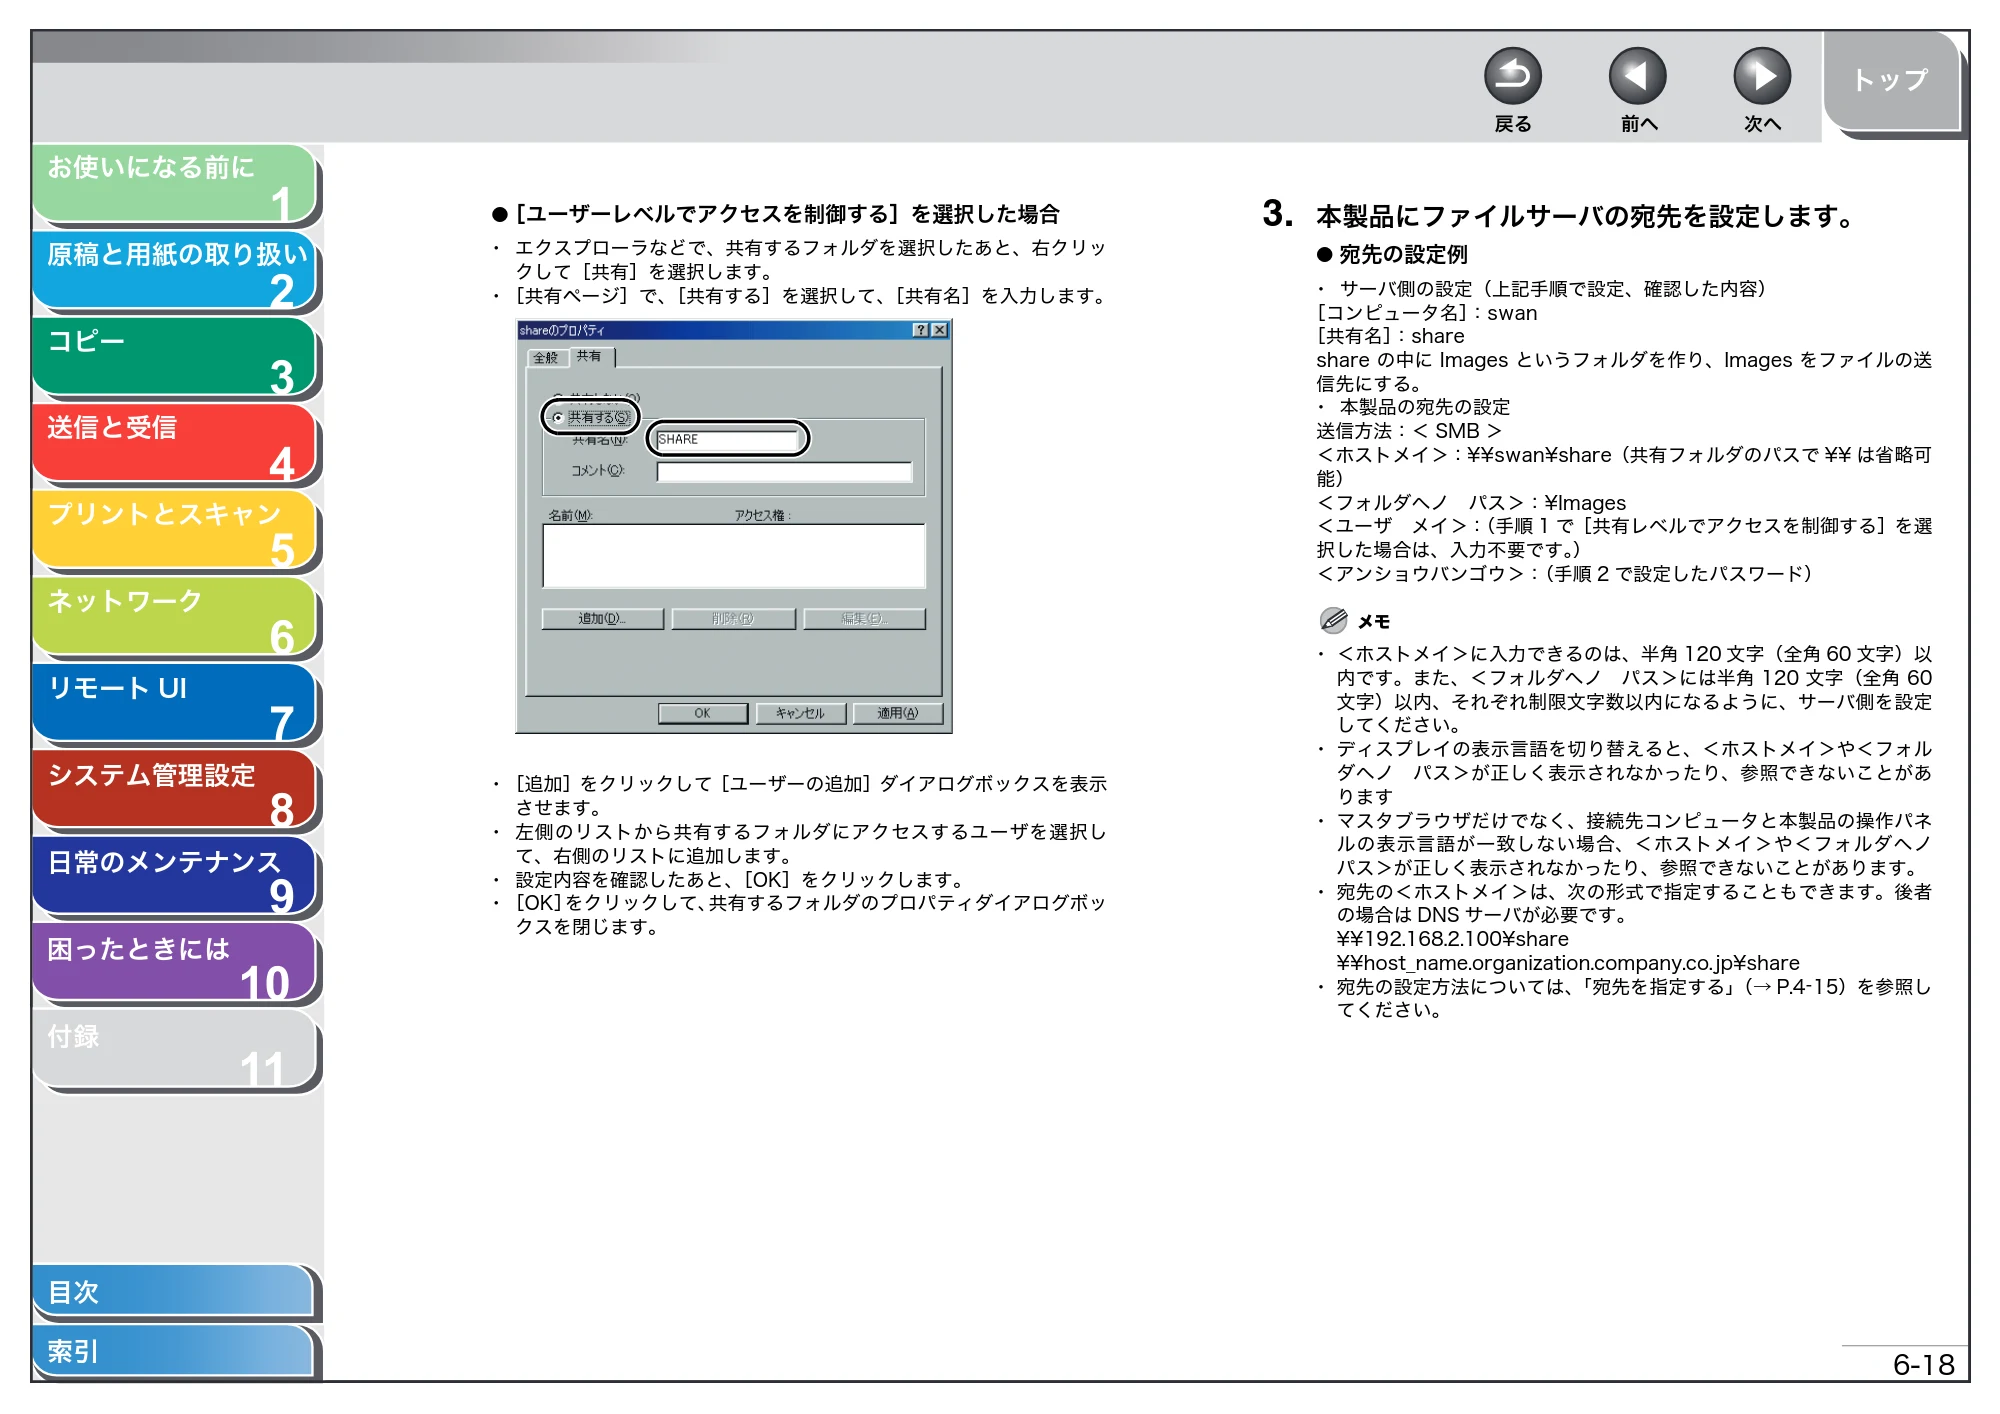Viewport: 2000px width, 1414px height.
Task: Open chapter 1 お使いになる前に
Action: (x=175, y=184)
